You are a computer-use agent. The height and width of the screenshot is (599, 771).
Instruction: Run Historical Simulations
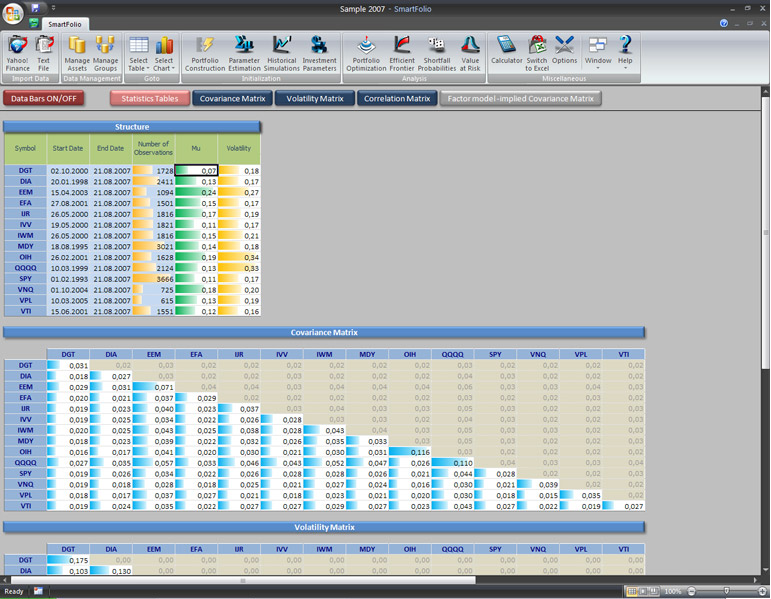(x=282, y=53)
